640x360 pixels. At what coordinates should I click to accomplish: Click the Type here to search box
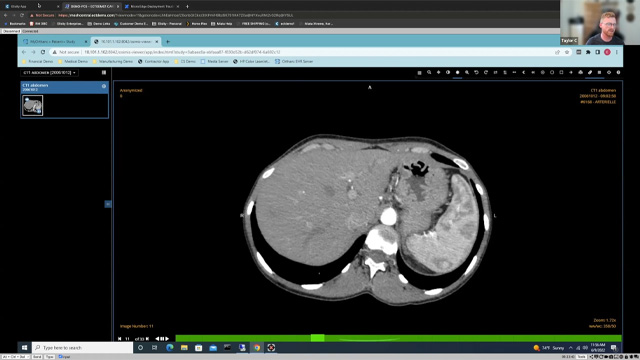[x=82, y=348]
